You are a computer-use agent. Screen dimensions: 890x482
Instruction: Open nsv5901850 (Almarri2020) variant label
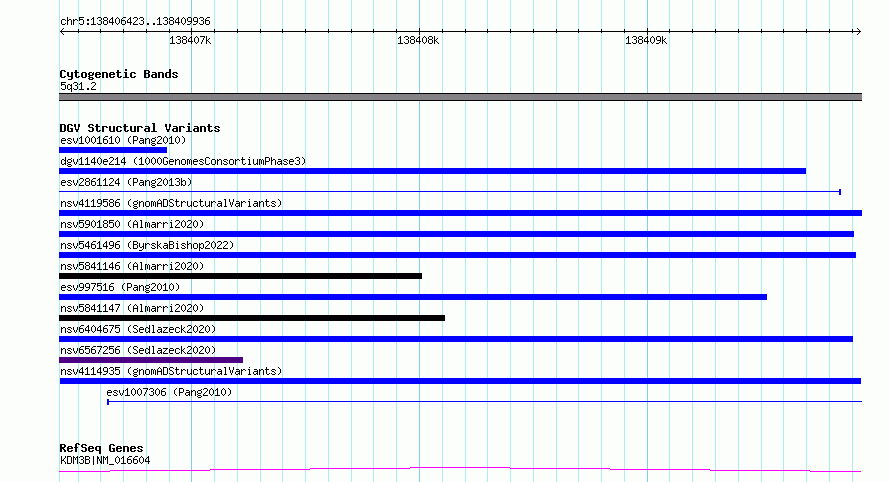(x=132, y=224)
